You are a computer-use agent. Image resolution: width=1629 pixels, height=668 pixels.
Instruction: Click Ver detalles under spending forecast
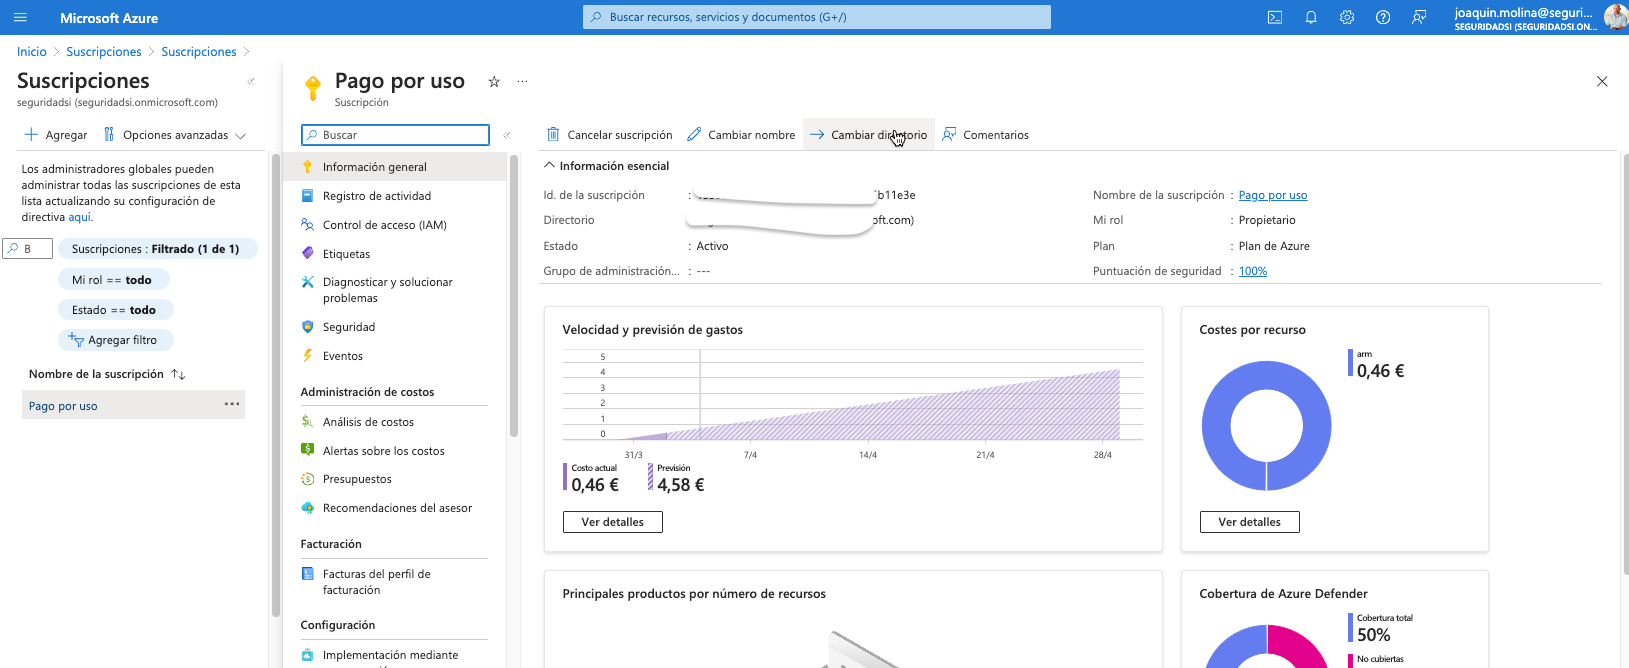coord(612,522)
